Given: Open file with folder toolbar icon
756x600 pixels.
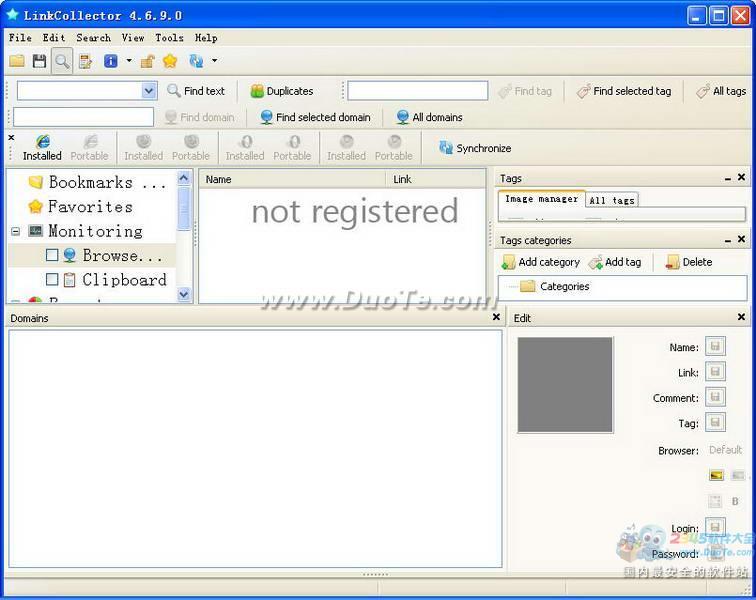Looking at the screenshot, I should pos(17,61).
